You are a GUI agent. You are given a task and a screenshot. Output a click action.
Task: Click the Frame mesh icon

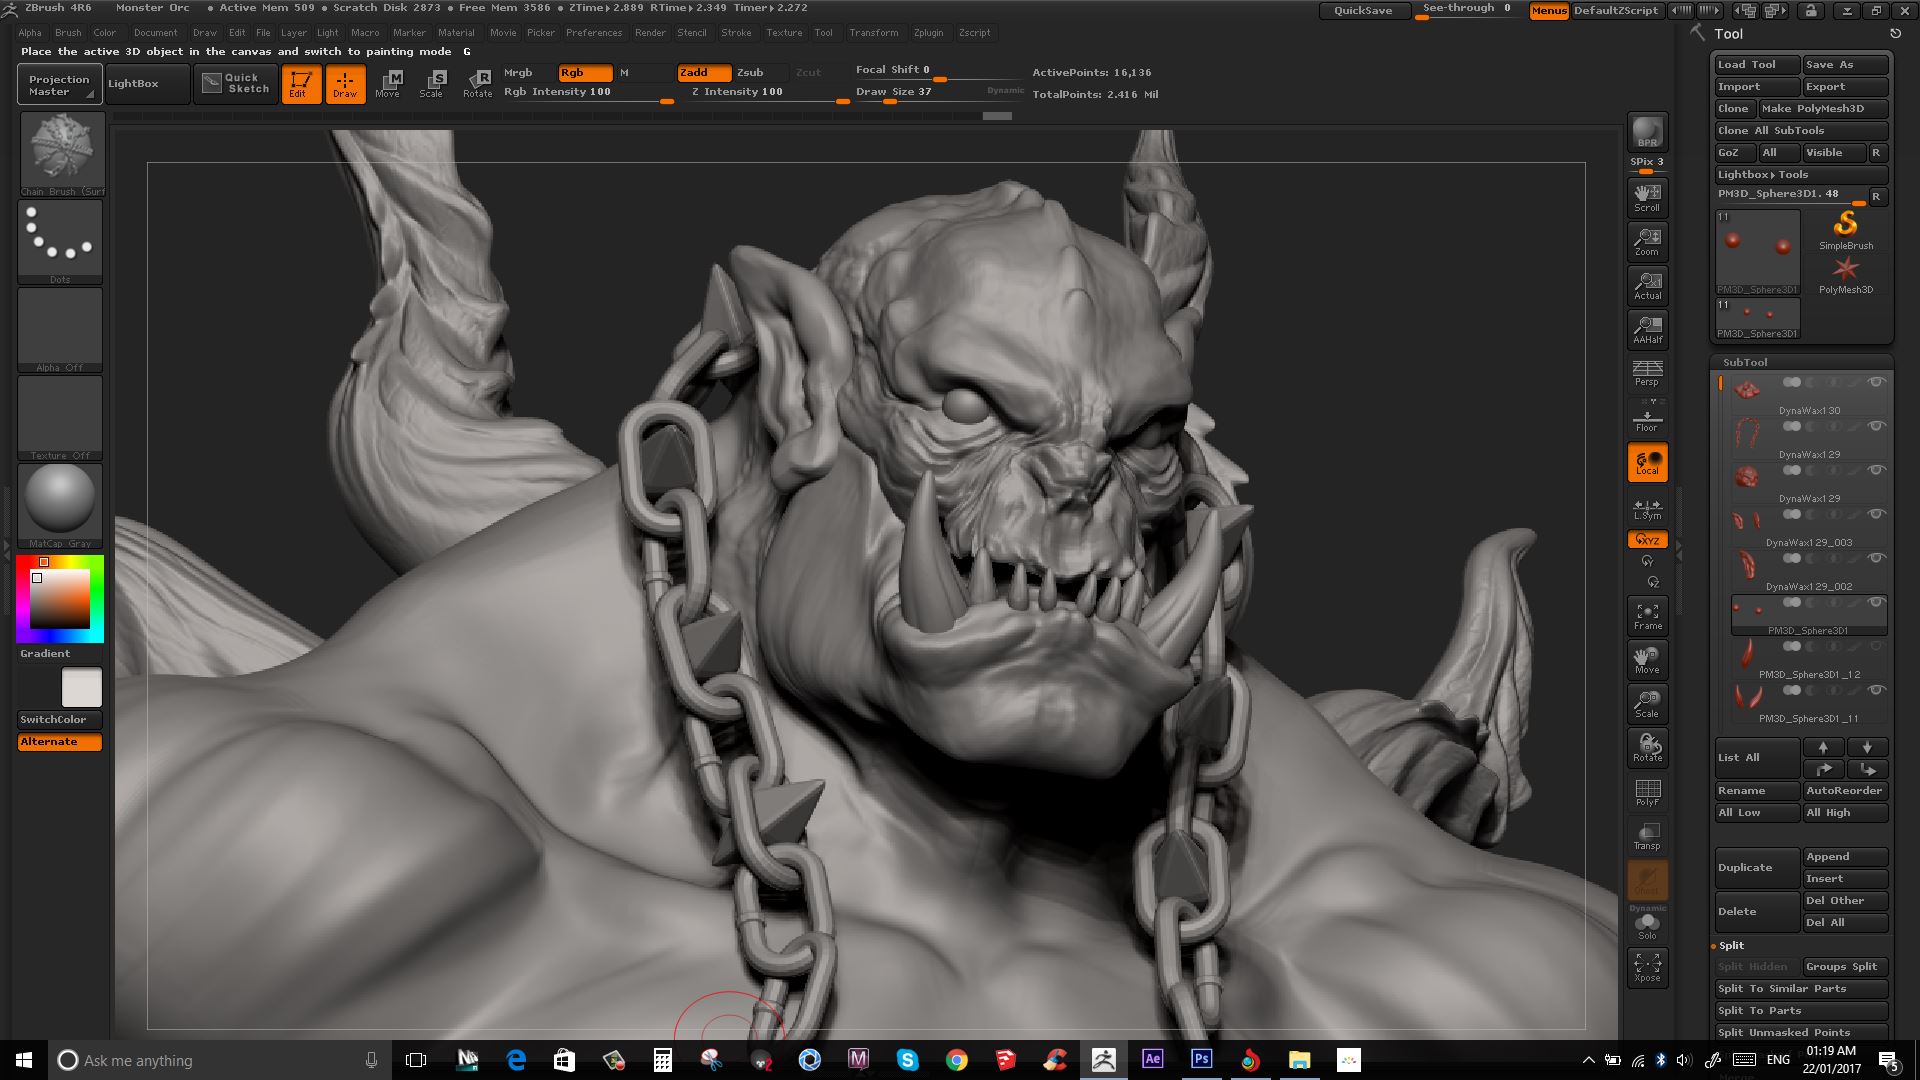pos(1647,615)
